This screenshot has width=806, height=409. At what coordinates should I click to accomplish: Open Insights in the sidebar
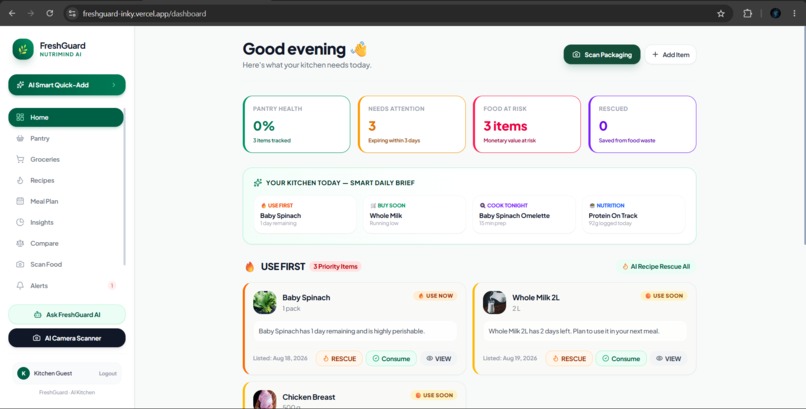click(x=66, y=222)
